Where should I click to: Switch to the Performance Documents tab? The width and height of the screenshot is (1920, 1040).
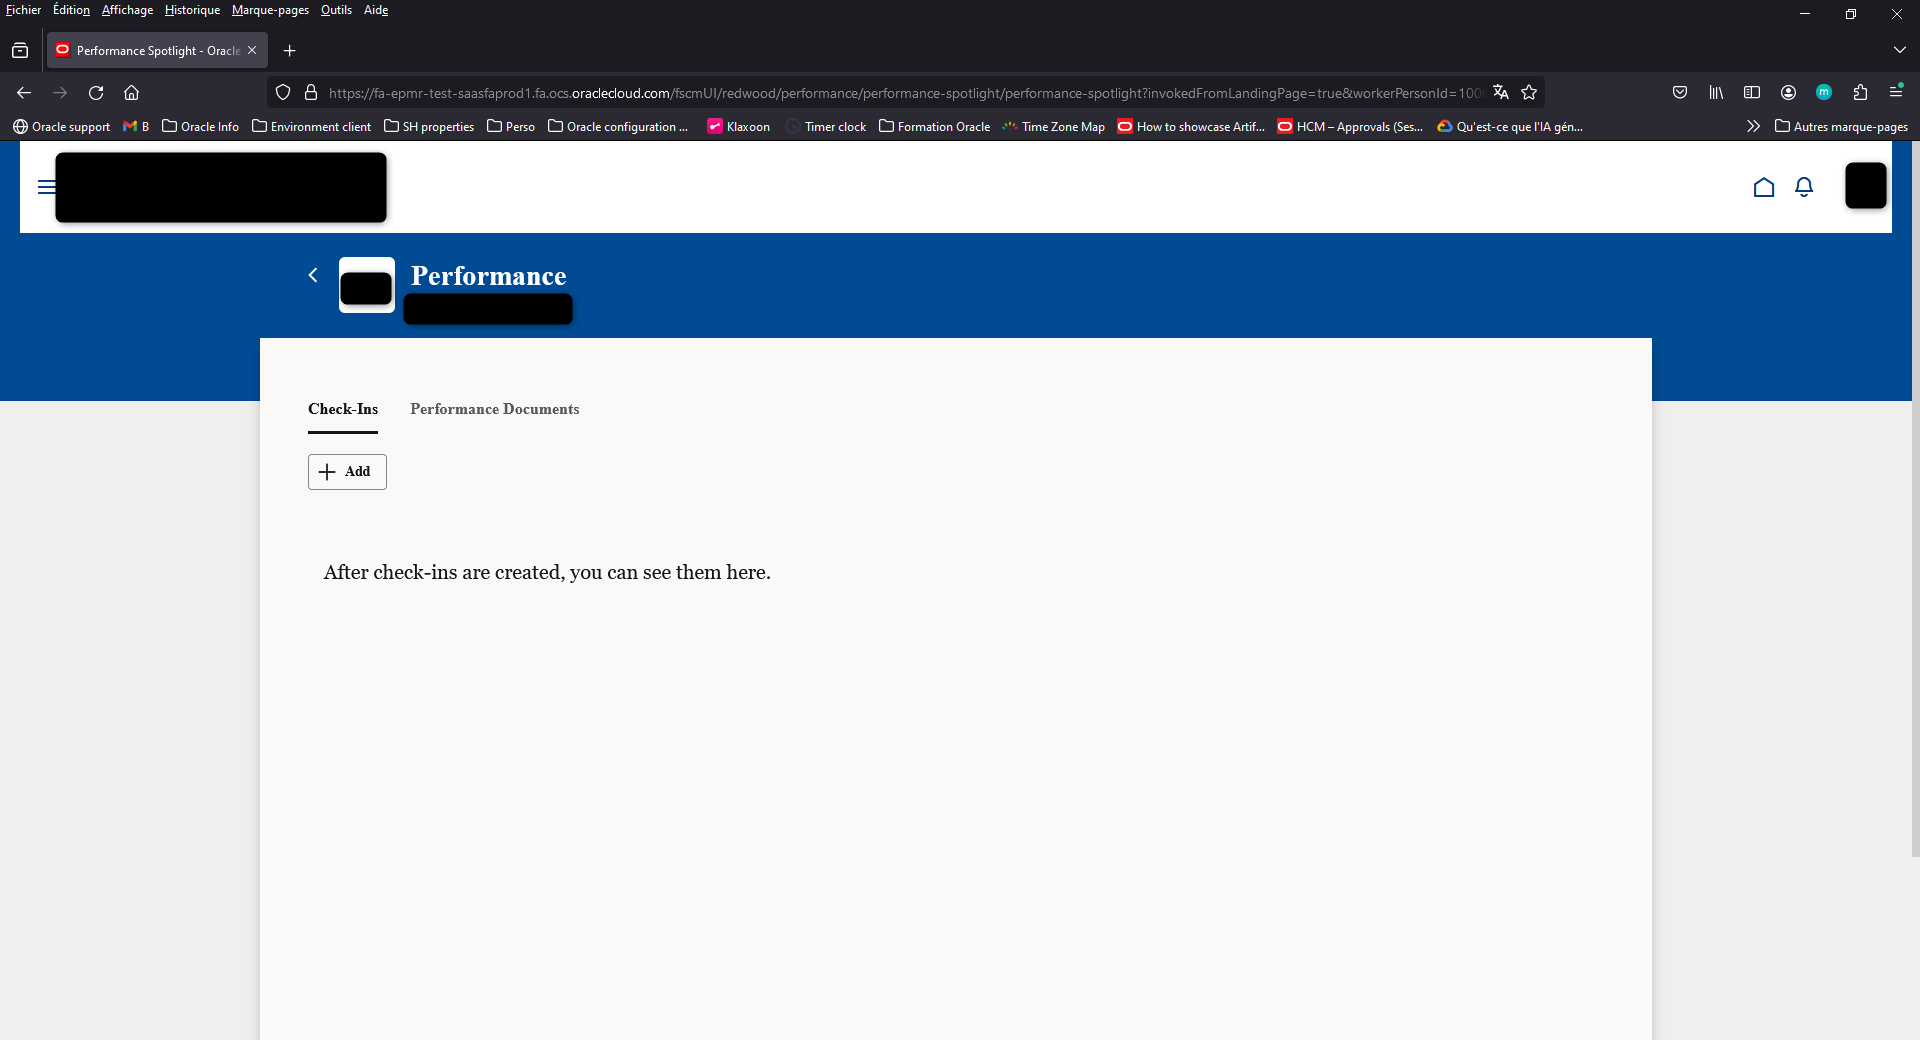494,410
